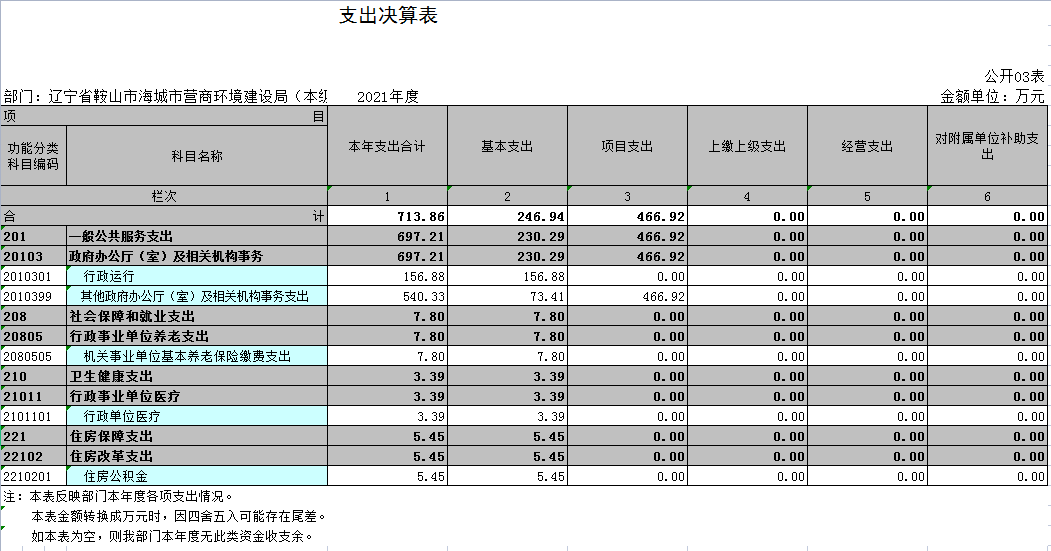The width and height of the screenshot is (1051, 551).
Task: Click code cell 2080505
Action: point(34,357)
